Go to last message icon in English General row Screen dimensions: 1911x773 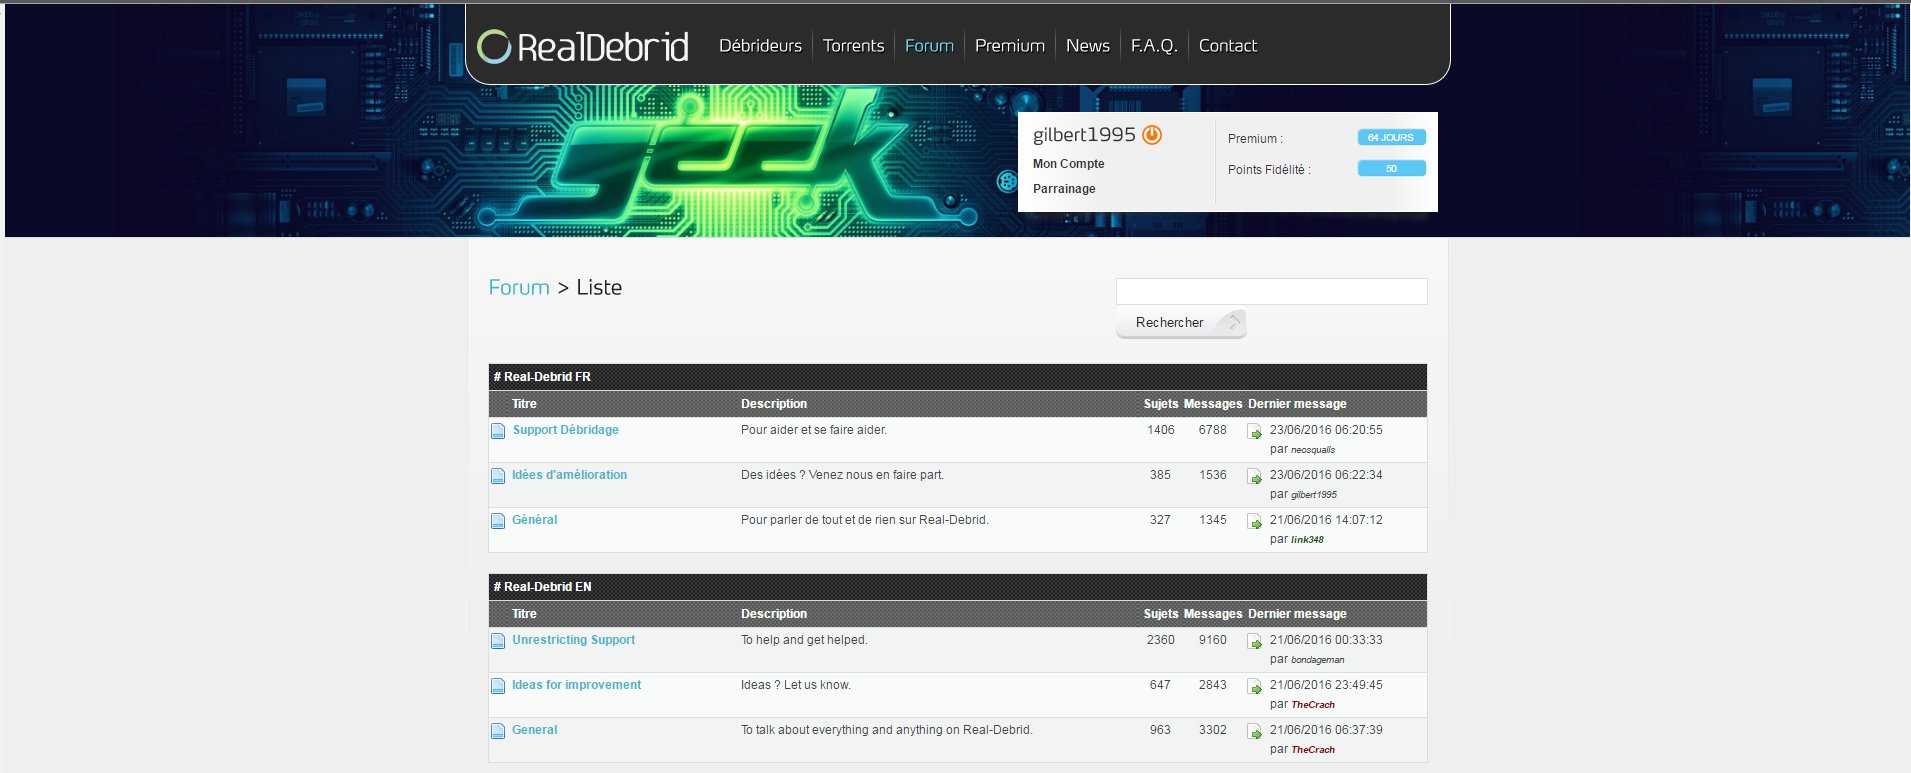(x=1255, y=732)
